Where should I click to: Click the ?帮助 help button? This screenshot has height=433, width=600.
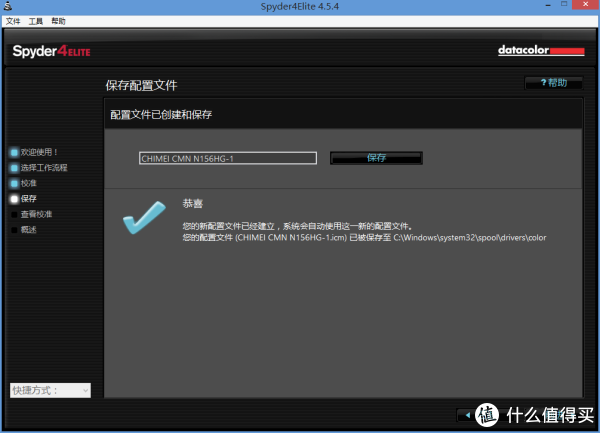pyautogui.click(x=554, y=83)
